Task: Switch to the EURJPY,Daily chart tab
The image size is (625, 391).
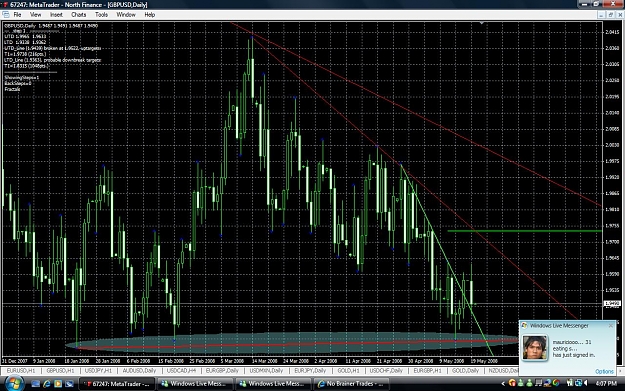Action: pyautogui.click(x=310, y=371)
